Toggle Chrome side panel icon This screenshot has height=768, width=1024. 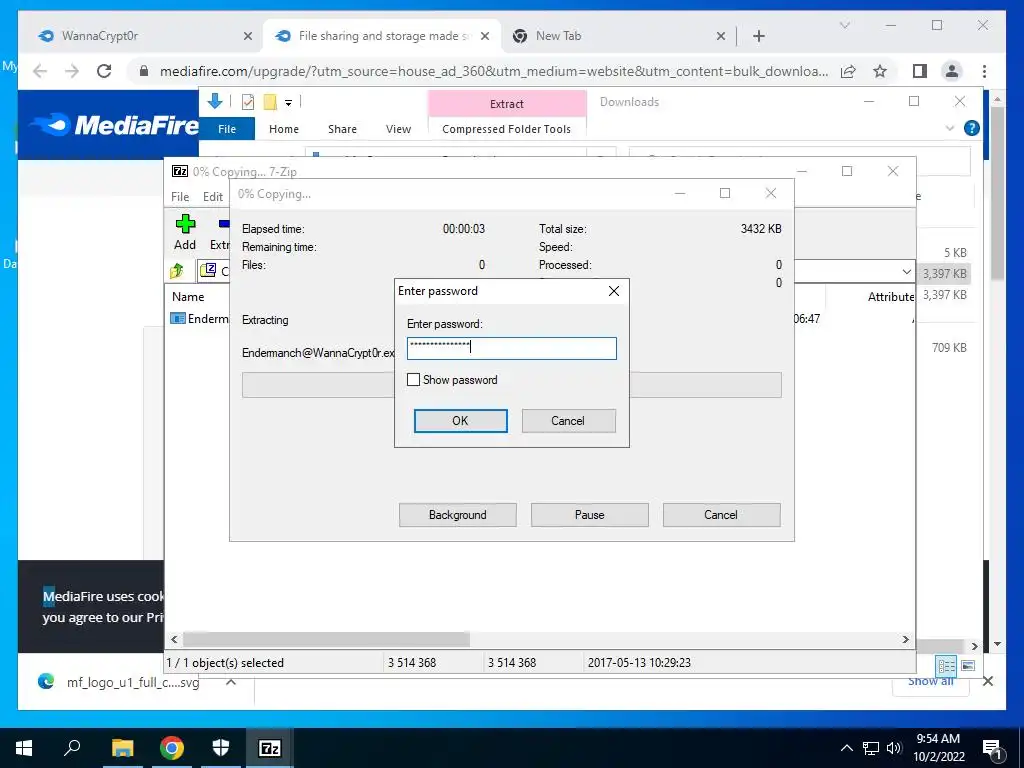tap(920, 71)
